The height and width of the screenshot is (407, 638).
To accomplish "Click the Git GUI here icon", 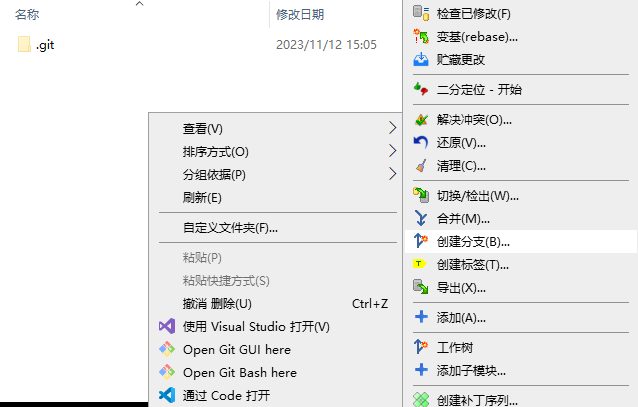I will point(167,349).
